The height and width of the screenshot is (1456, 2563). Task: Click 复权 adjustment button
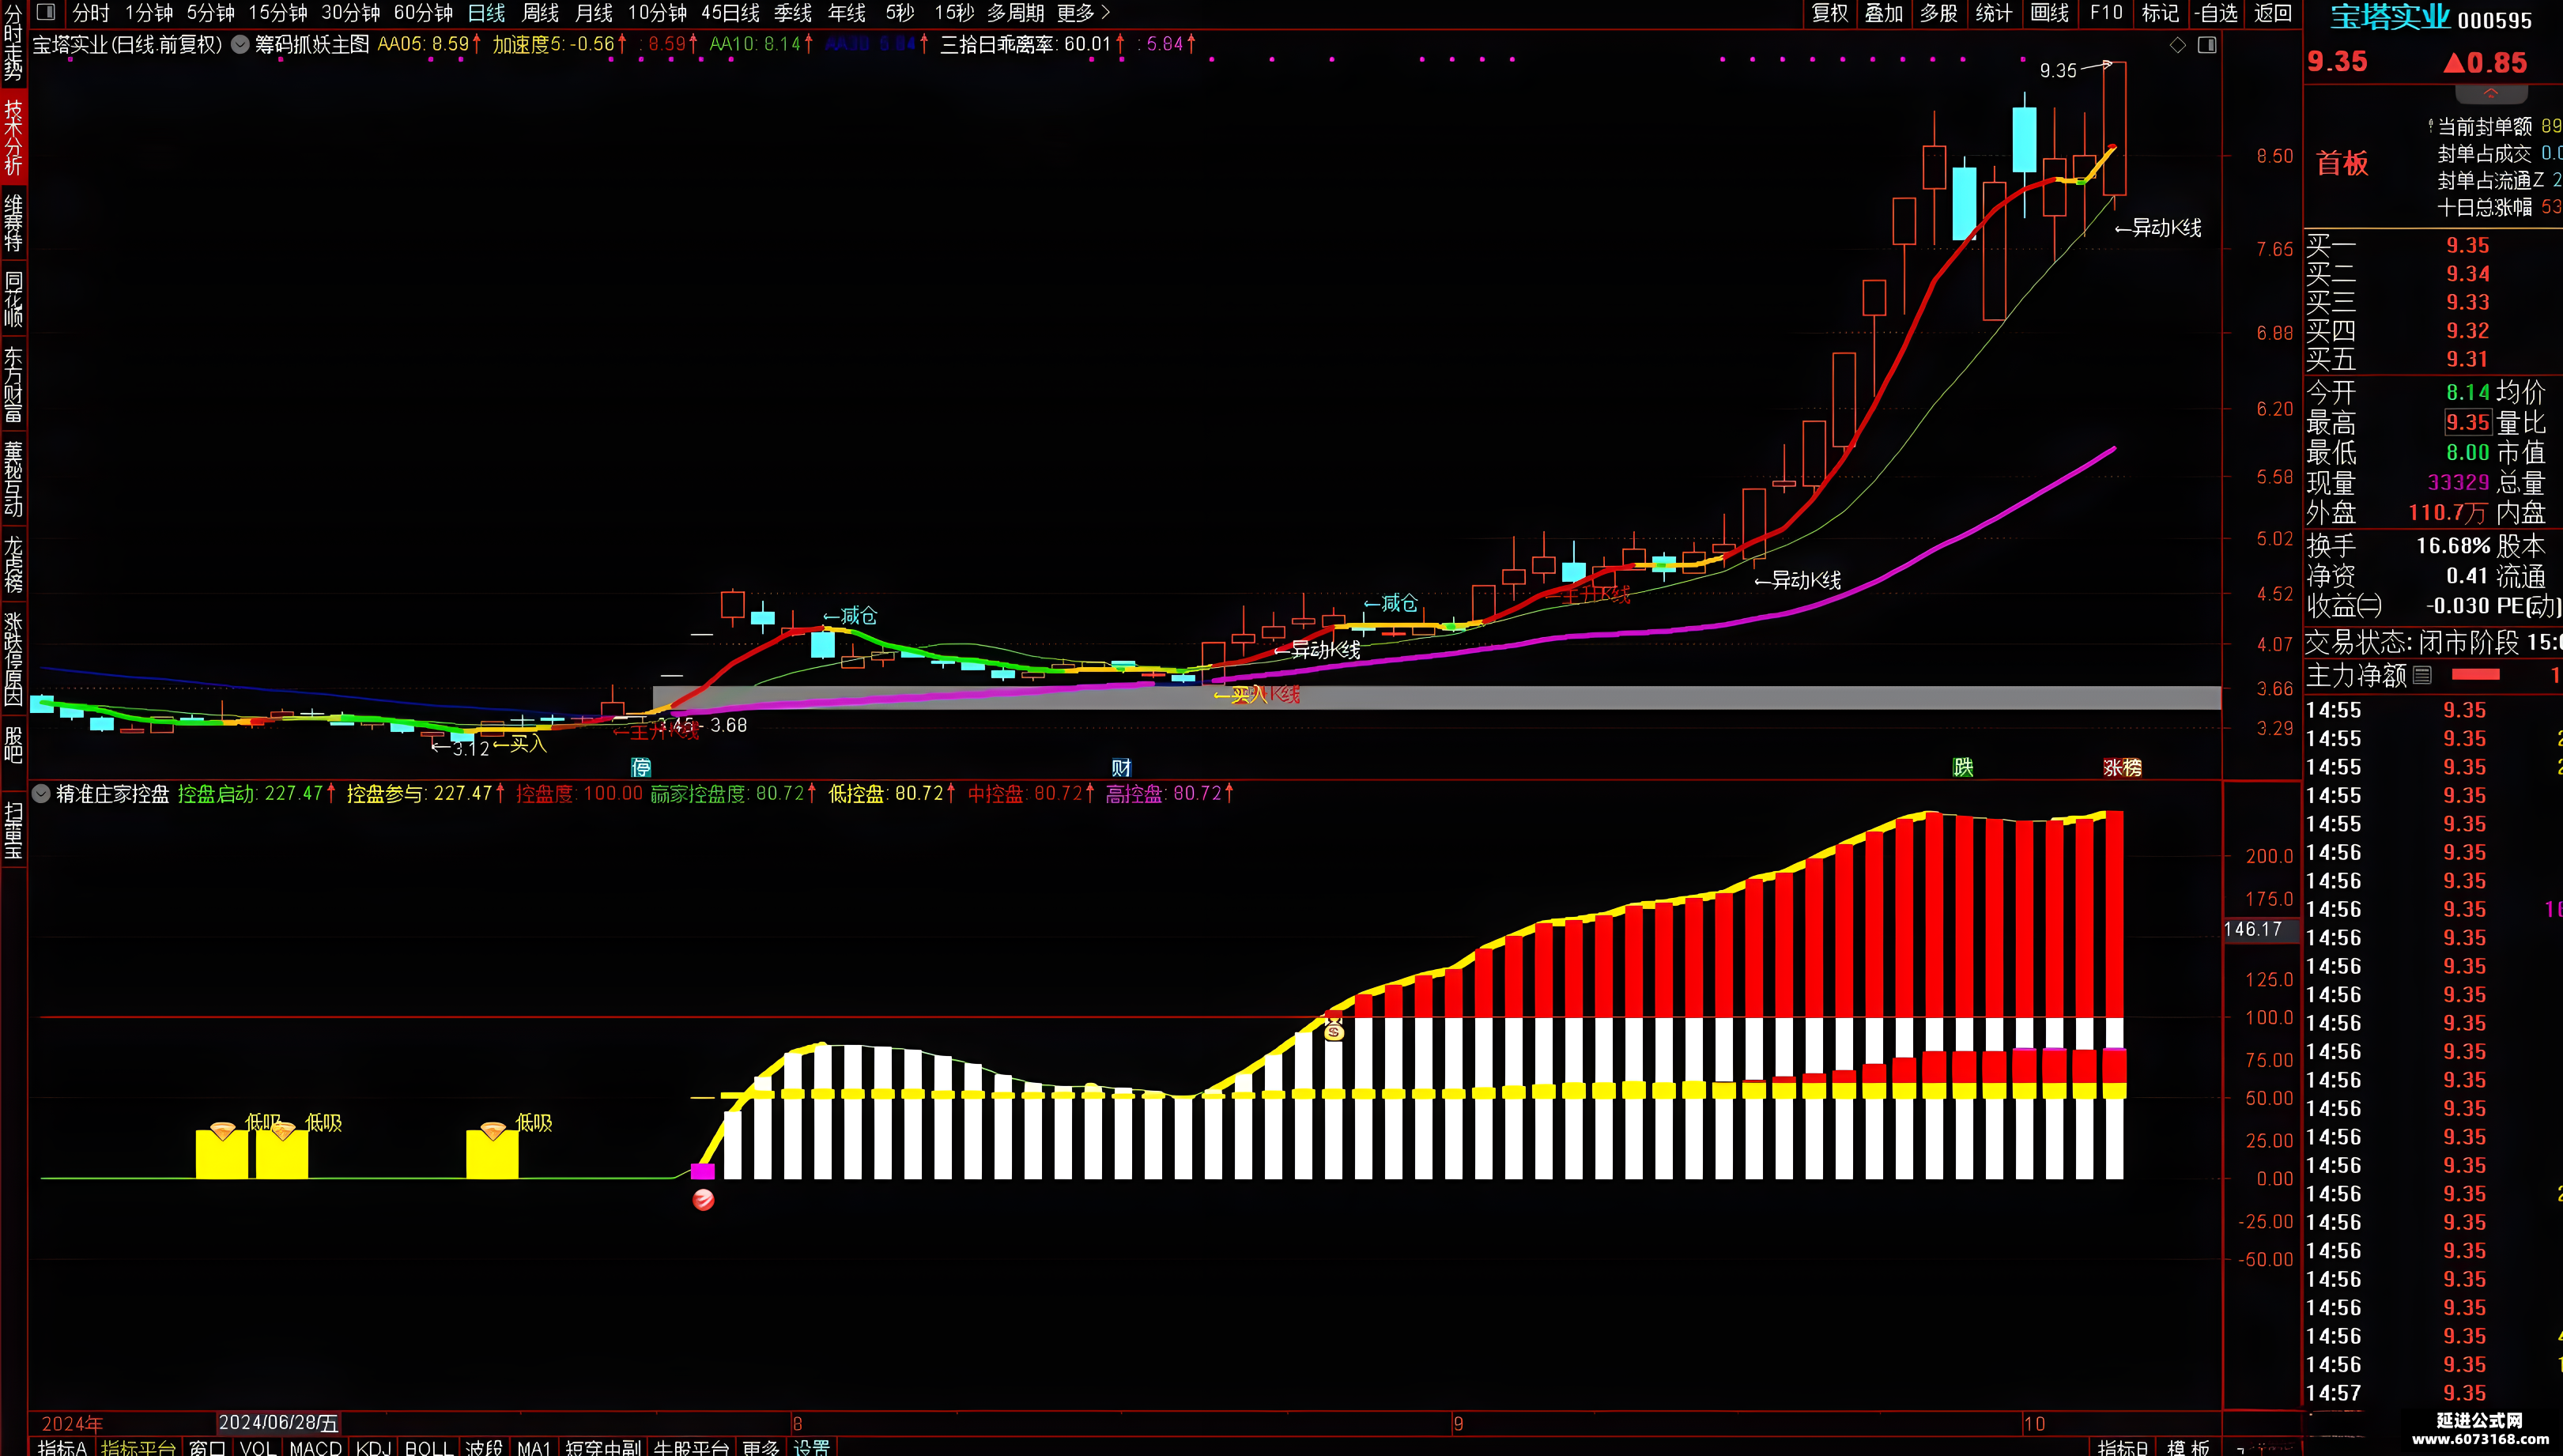click(1830, 13)
